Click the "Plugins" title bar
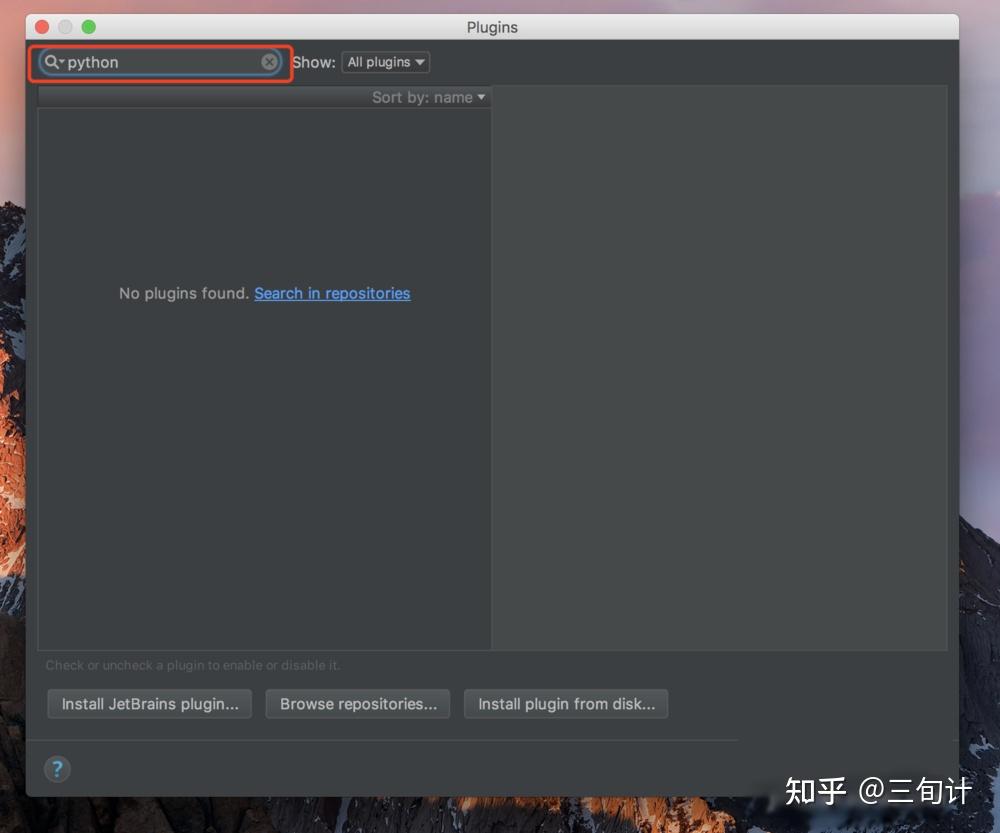 point(492,27)
